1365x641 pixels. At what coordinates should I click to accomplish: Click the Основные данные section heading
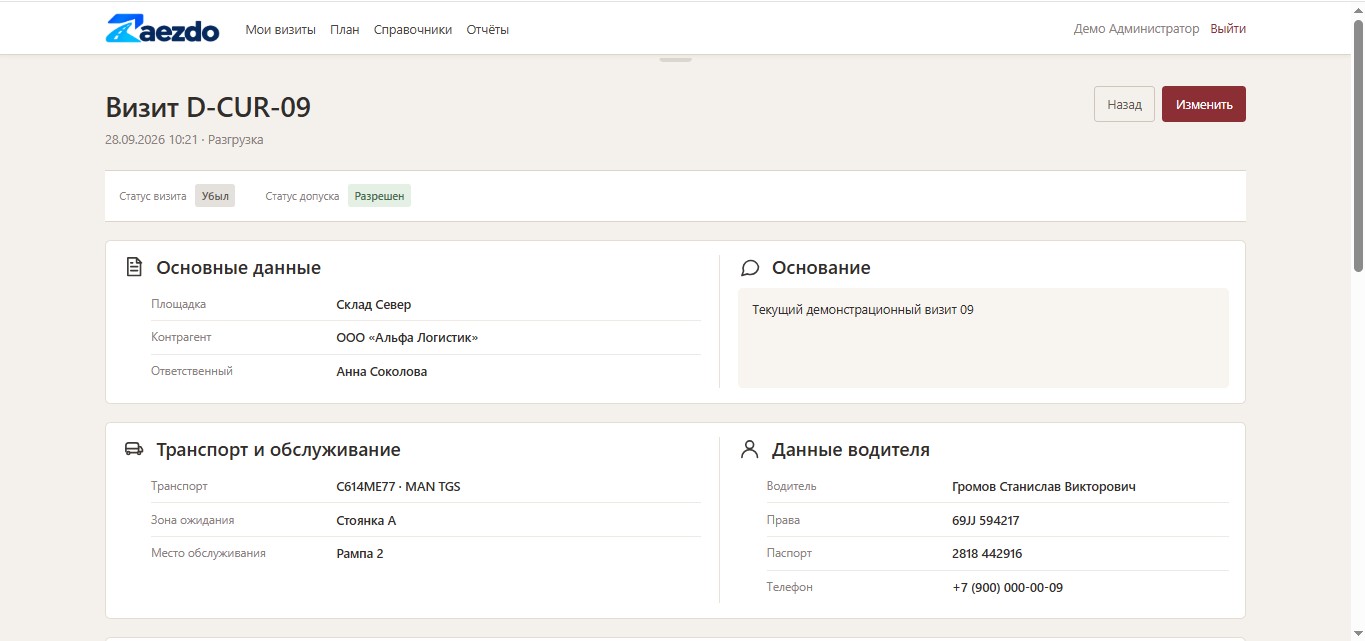238,268
